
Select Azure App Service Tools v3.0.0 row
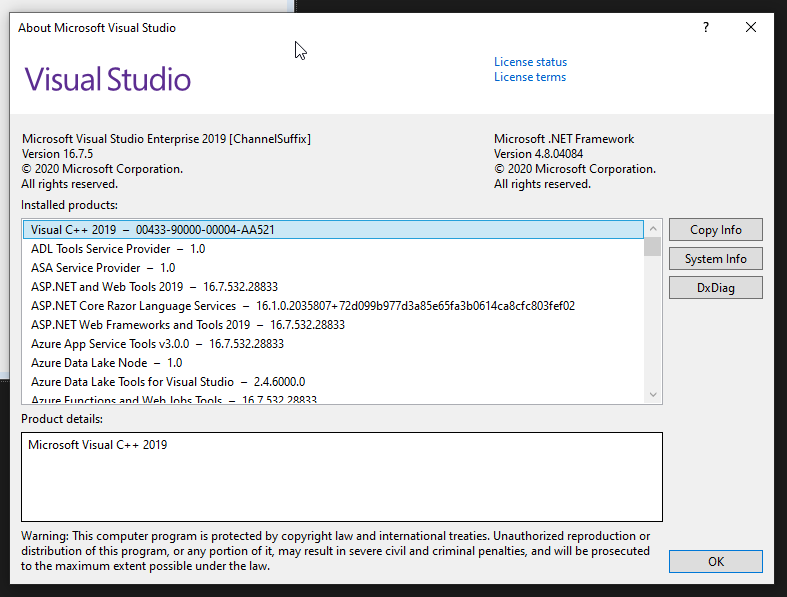[333, 344]
